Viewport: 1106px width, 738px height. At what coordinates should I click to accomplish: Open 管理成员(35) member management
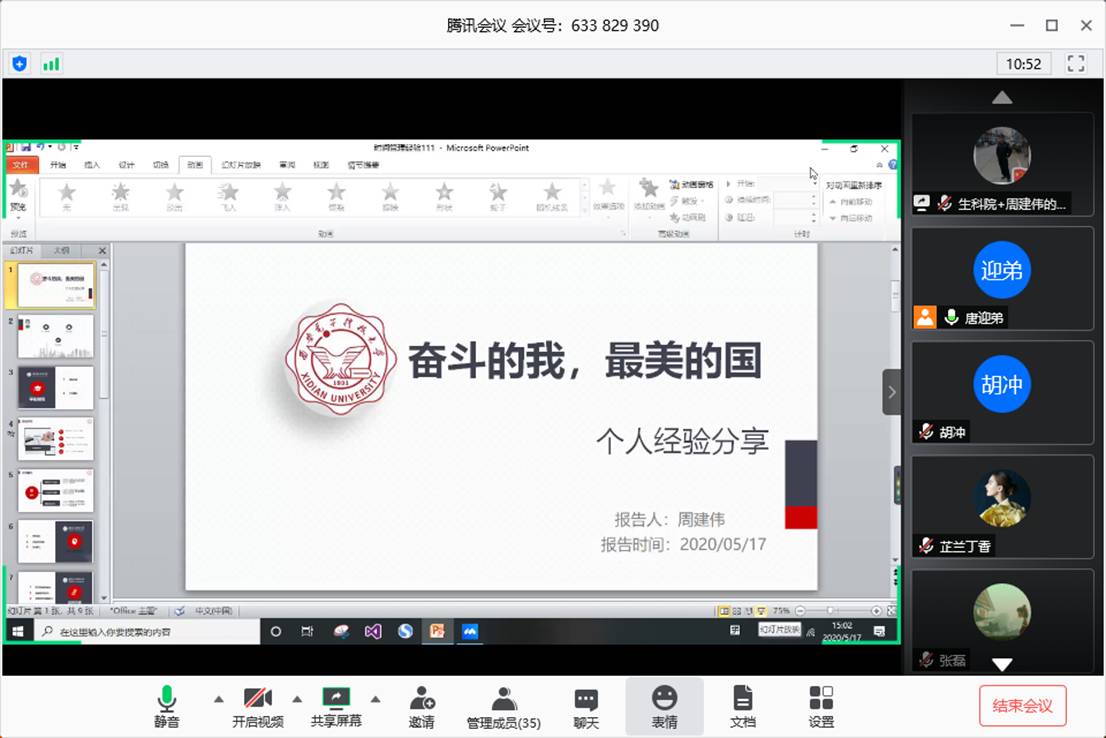[504, 706]
